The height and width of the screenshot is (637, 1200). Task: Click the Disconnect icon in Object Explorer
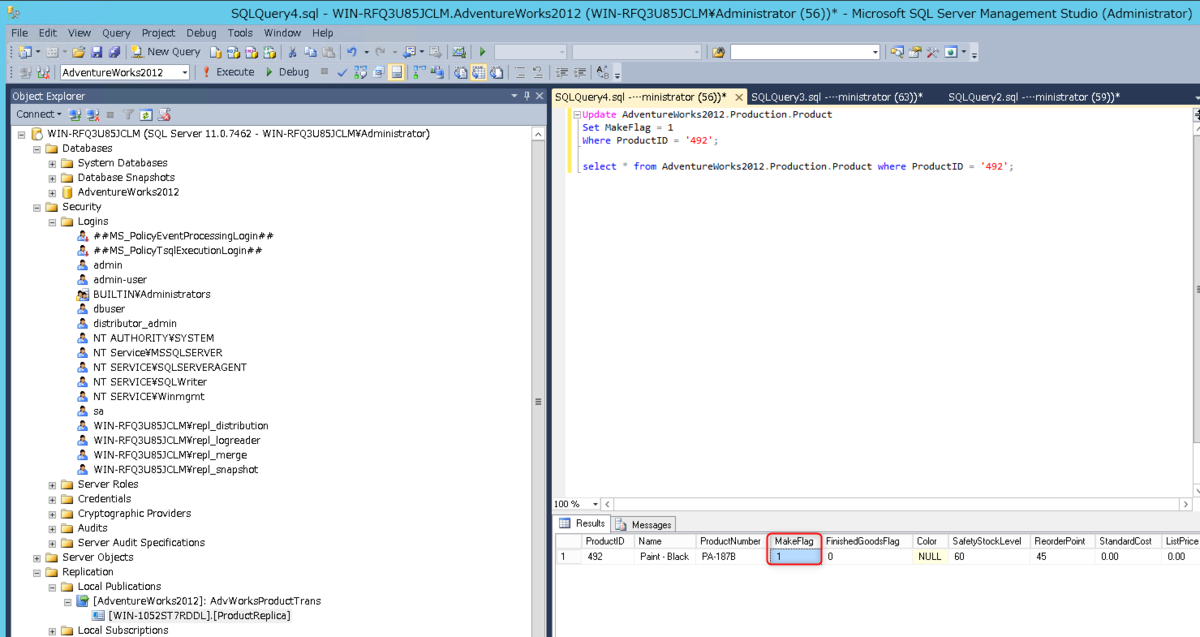point(93,115)
